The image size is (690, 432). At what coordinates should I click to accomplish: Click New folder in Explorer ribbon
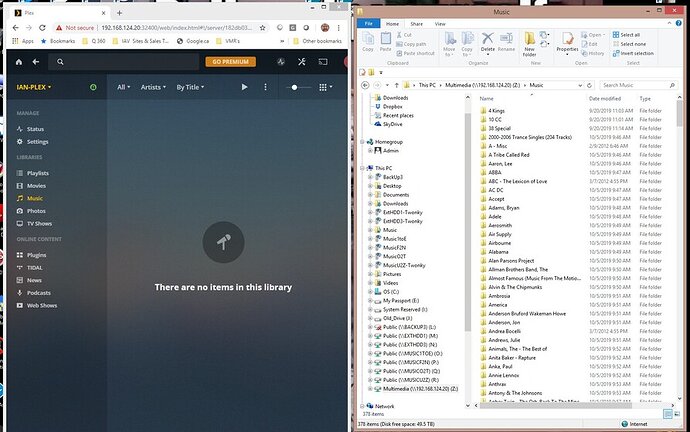529,44
